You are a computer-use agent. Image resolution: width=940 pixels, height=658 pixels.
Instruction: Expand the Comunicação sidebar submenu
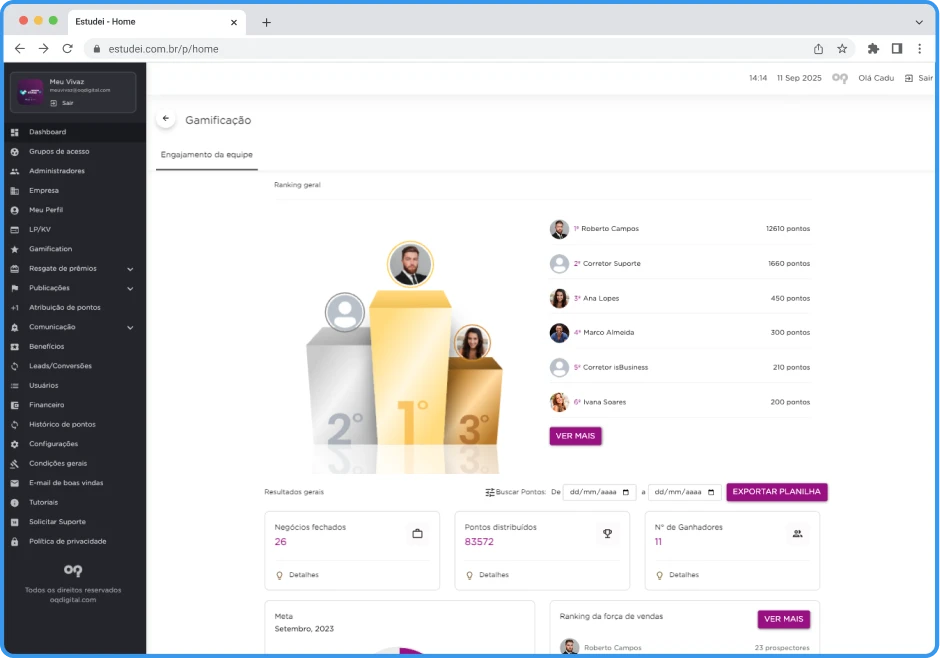[x=130, y=327]
